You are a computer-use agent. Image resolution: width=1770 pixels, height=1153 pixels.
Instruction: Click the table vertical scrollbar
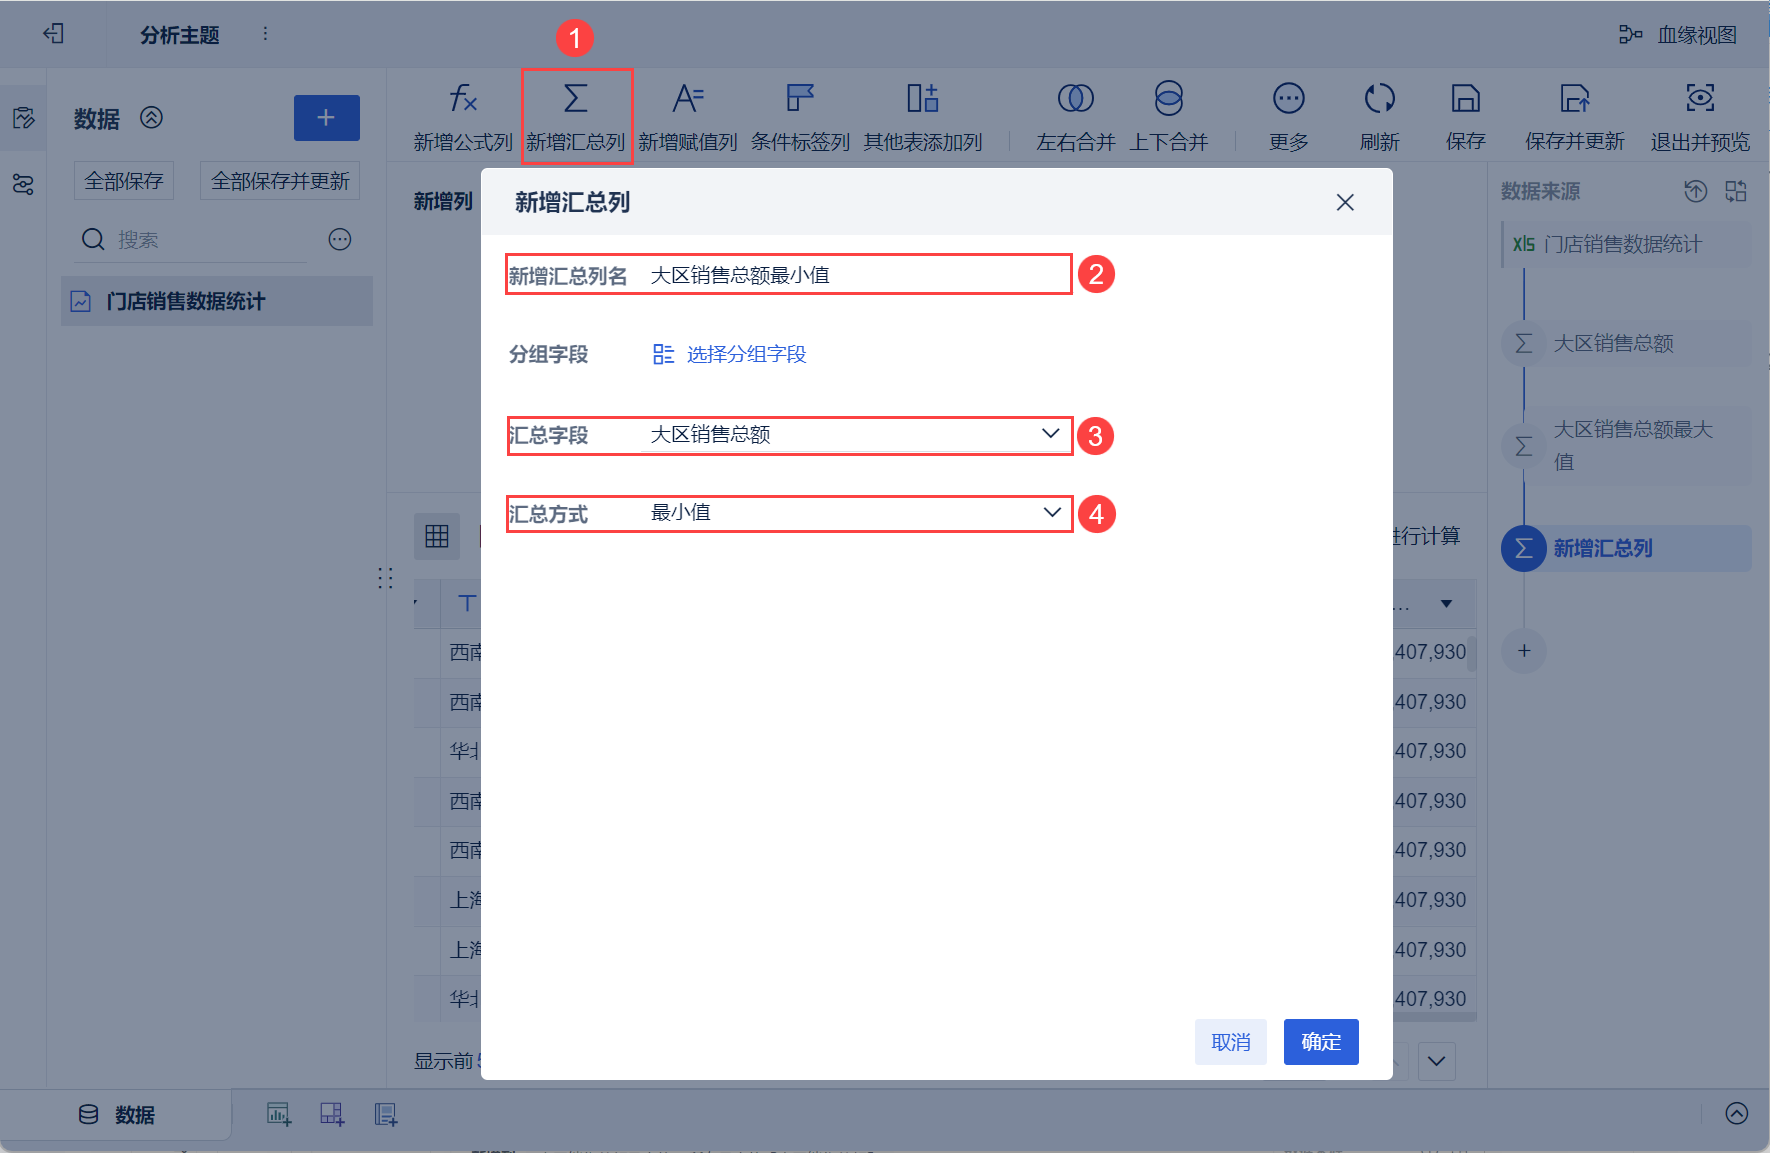(1471, 654)
